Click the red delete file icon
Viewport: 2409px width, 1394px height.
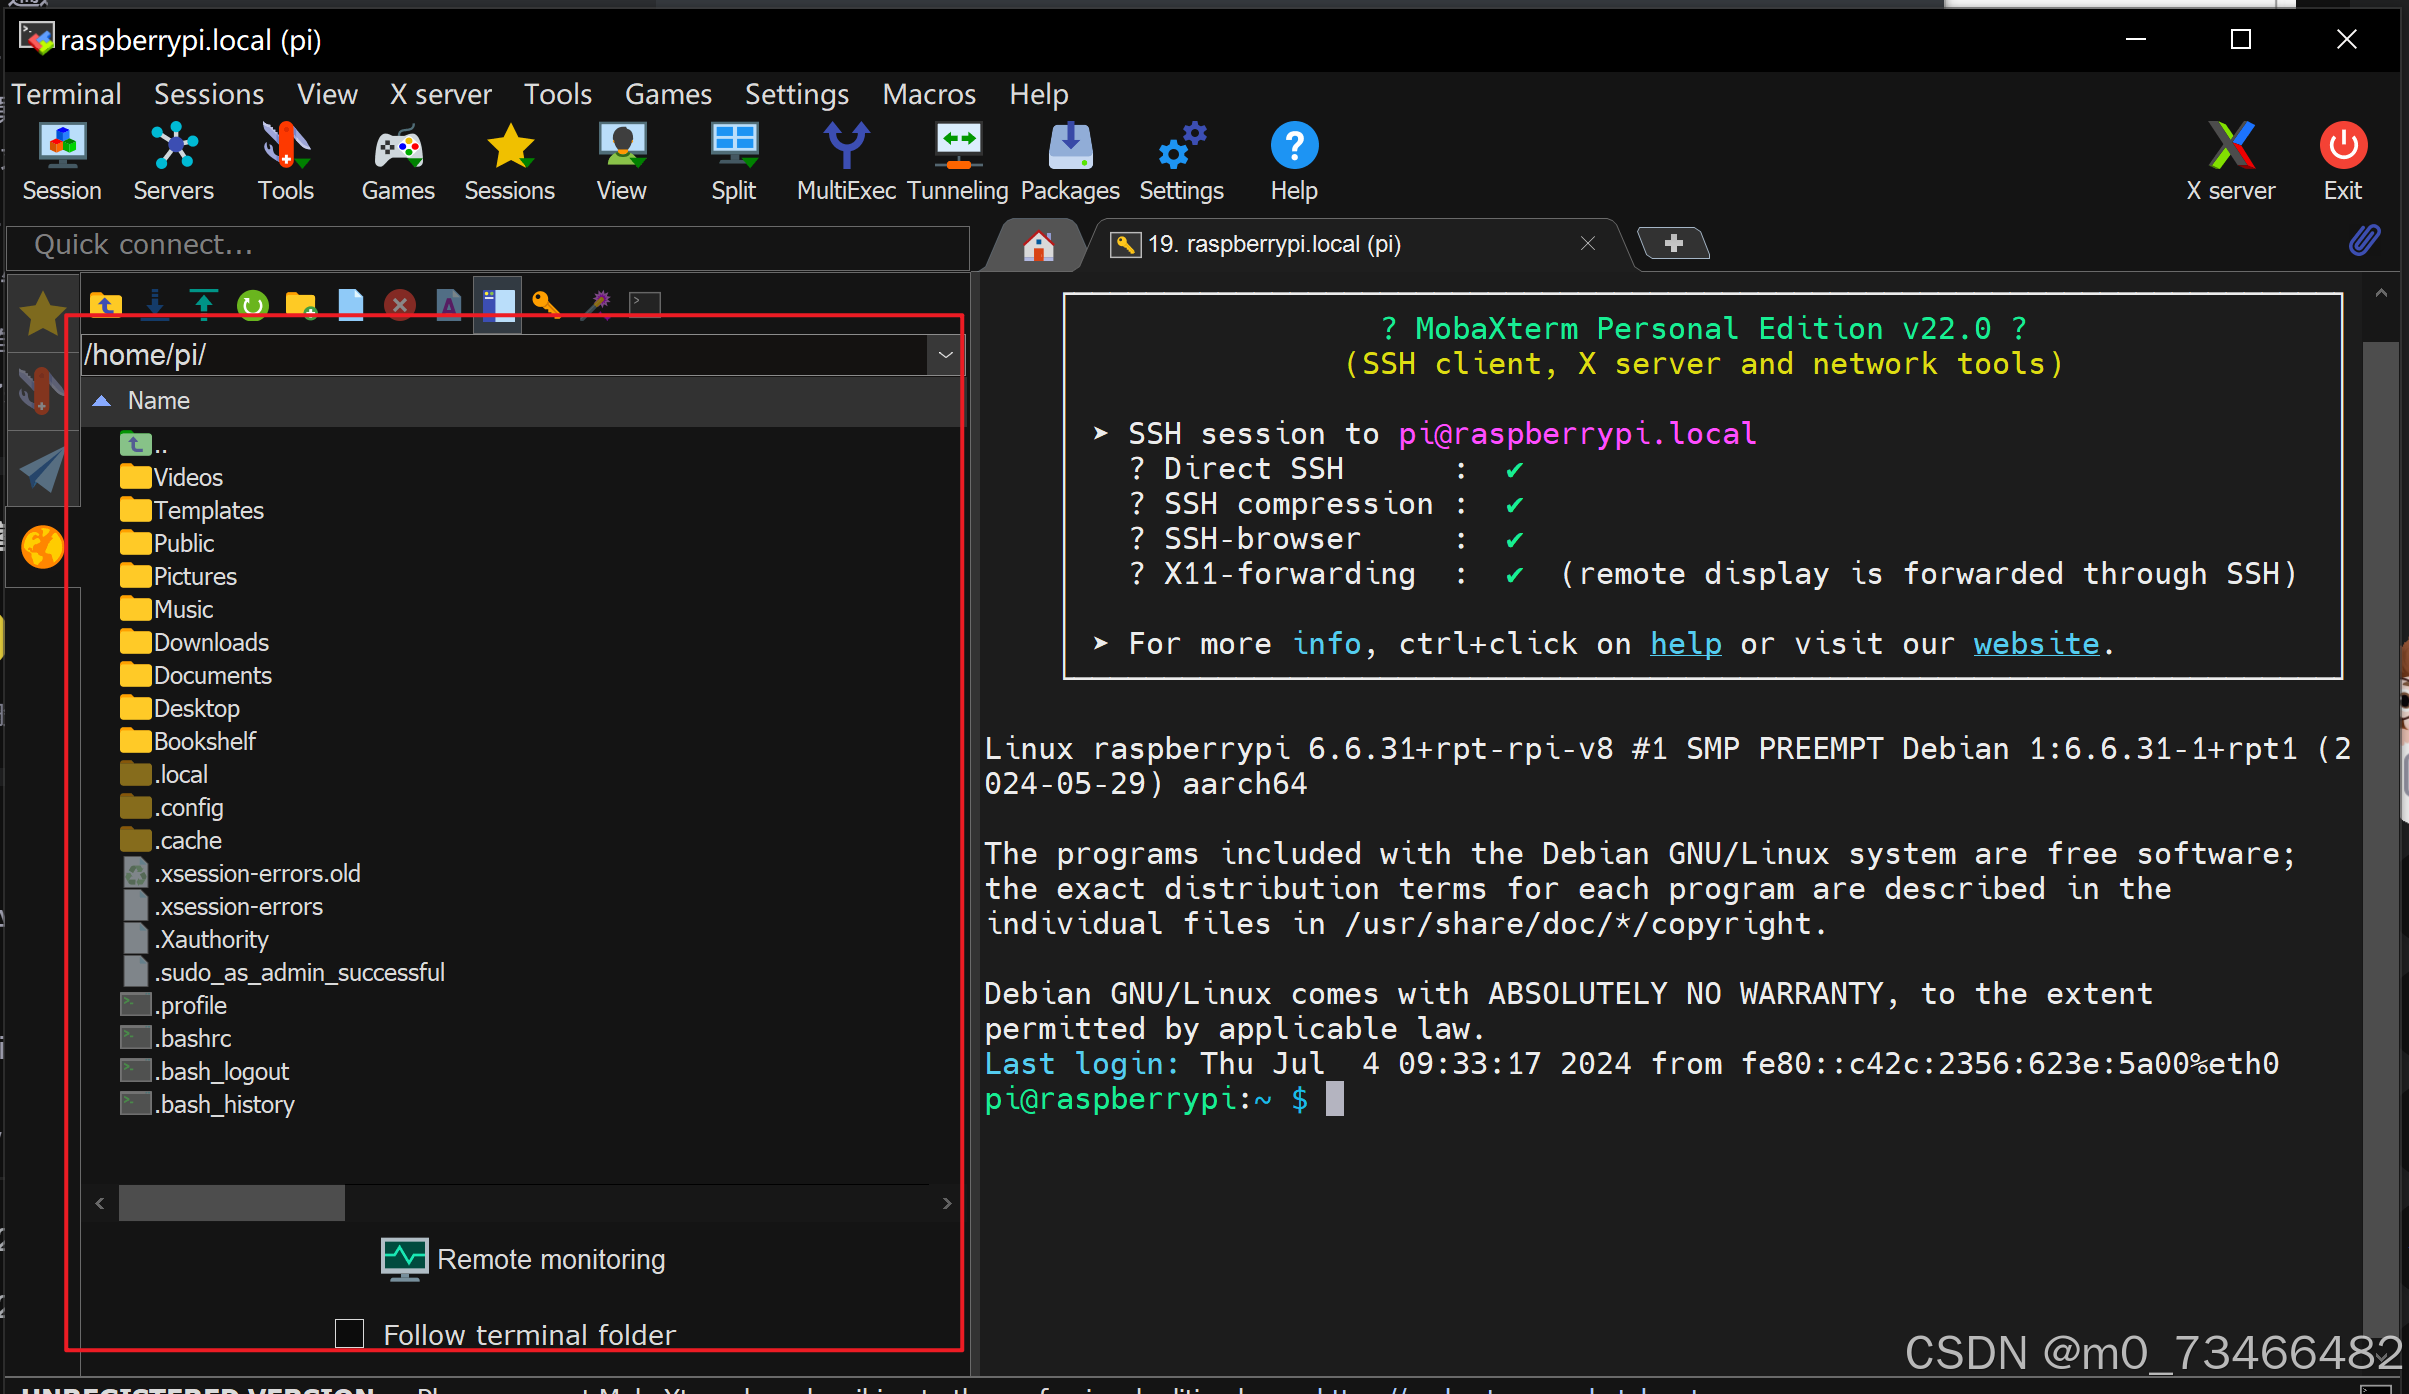(x=400, y=304)
